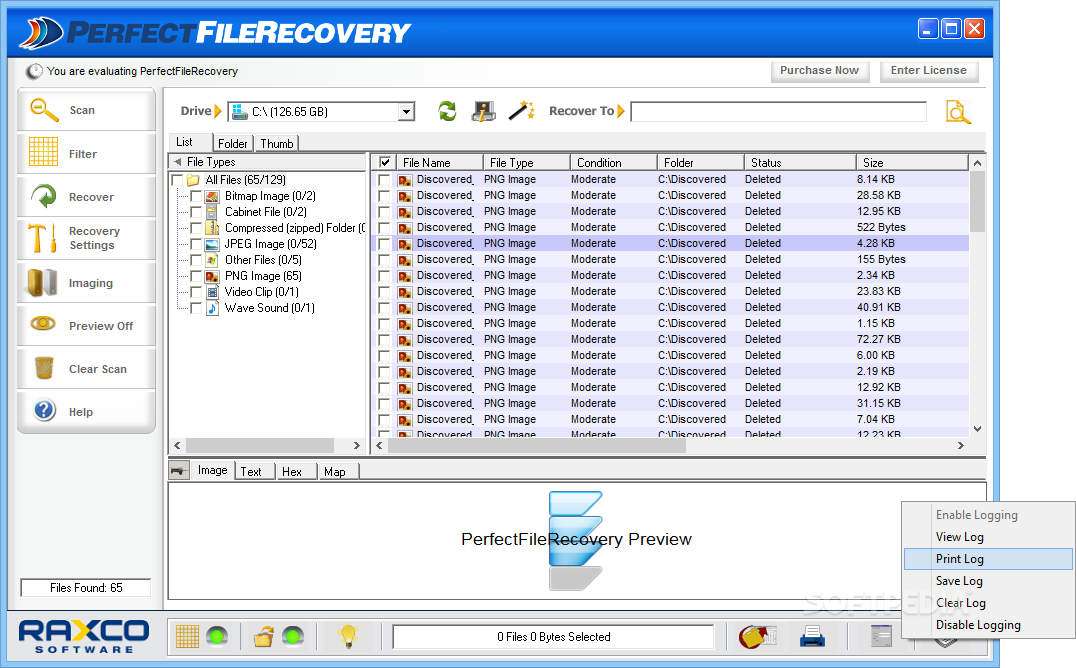Select Disable Logging menu entry
This screenshot has width=1076, height=668.
pyautogui.click(x=988, y=625)
